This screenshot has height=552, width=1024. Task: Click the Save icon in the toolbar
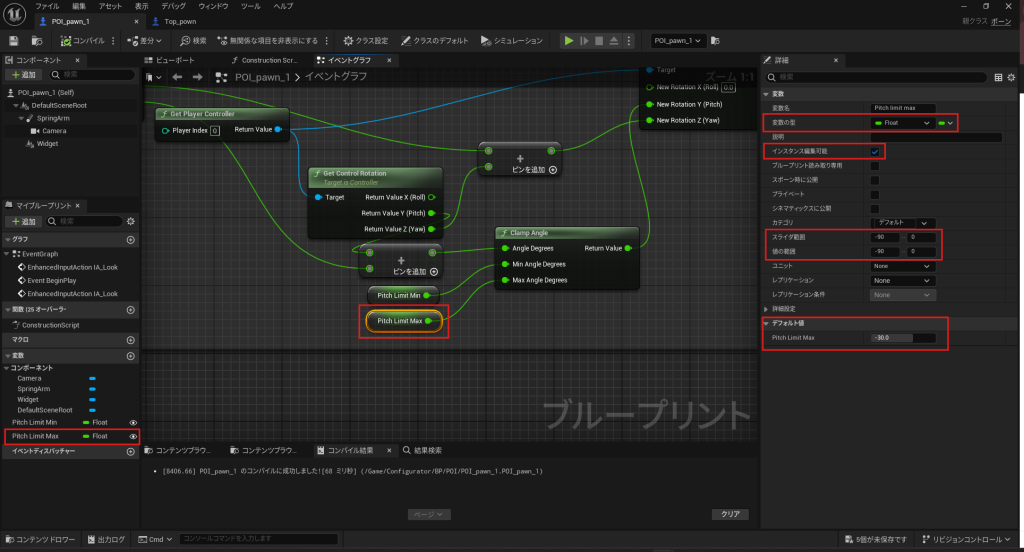click(14, 41)
